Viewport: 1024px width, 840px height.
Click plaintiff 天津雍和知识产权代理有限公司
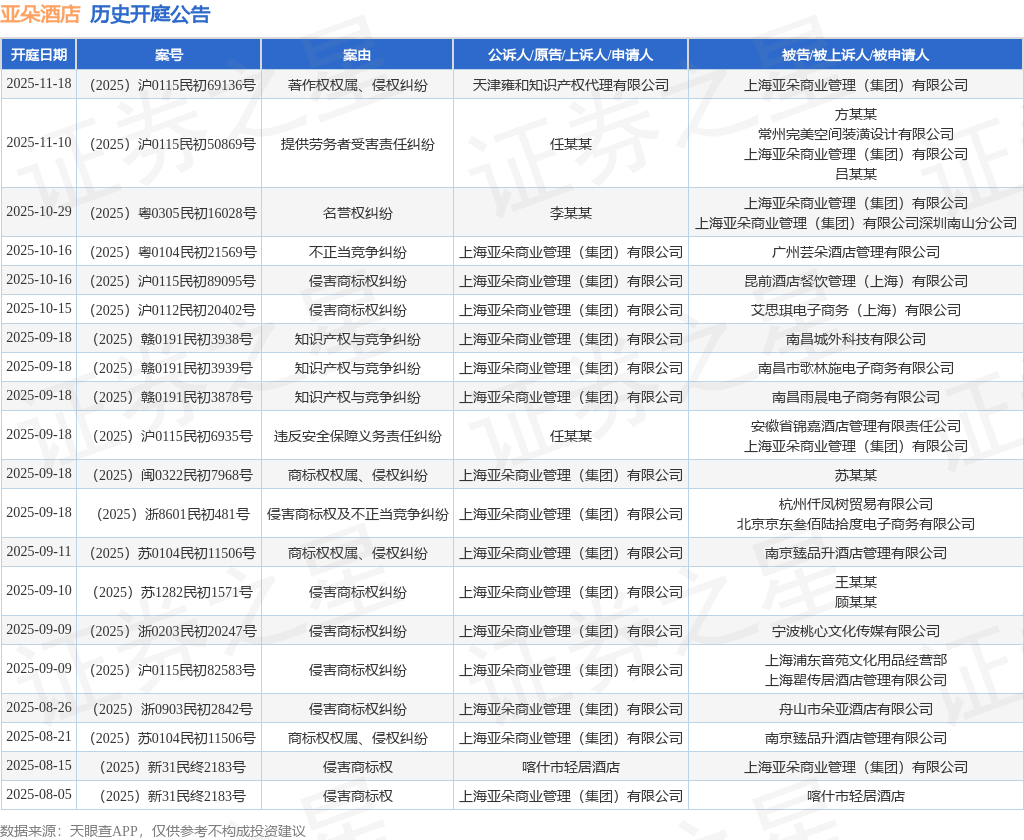pos(571,85)
